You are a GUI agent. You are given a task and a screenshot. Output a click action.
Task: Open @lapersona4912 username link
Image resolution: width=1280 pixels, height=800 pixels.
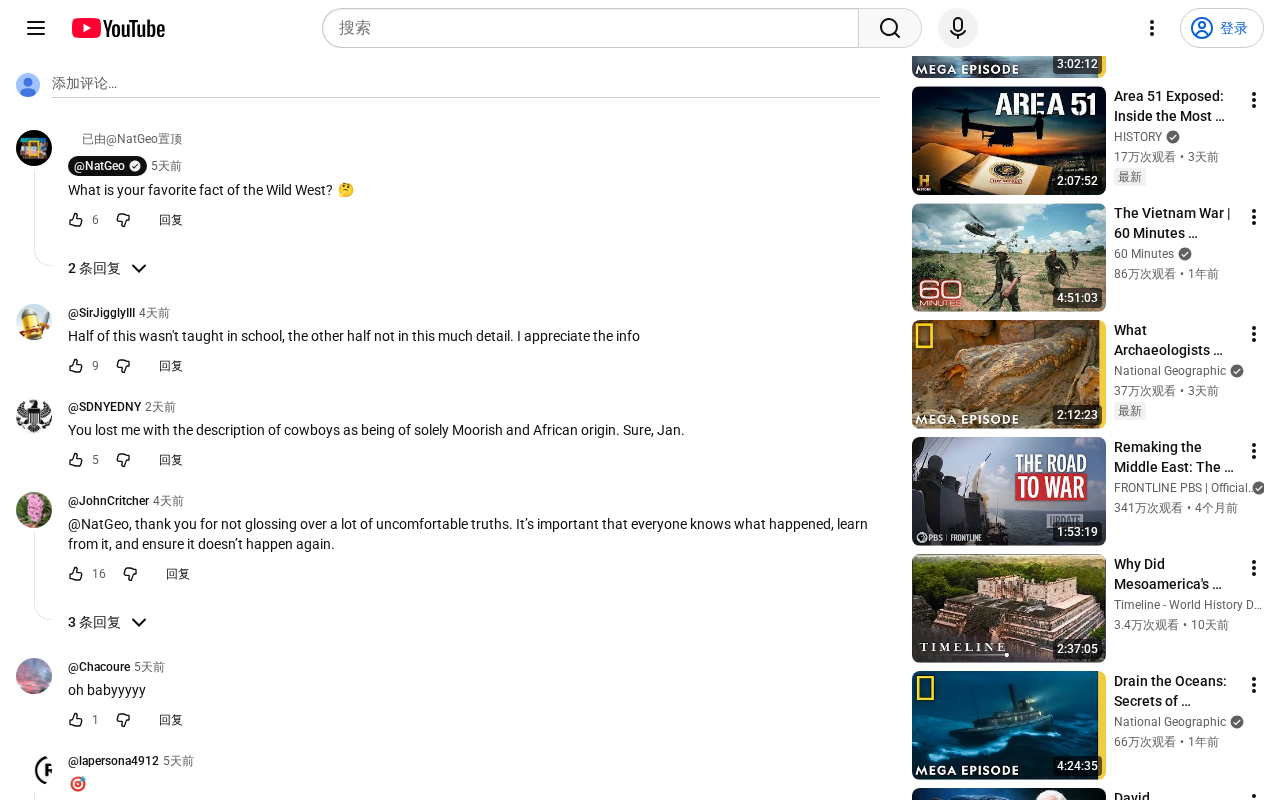click(x=113, y=761)
